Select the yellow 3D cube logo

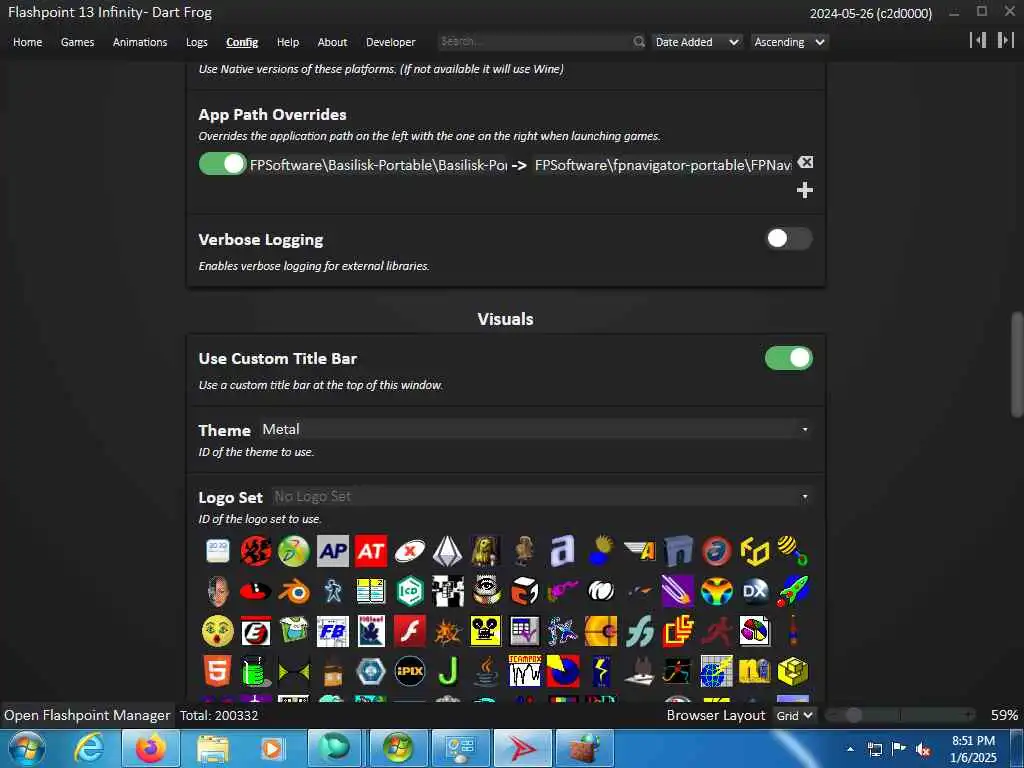pyautogui.click(x=793, y=671)
